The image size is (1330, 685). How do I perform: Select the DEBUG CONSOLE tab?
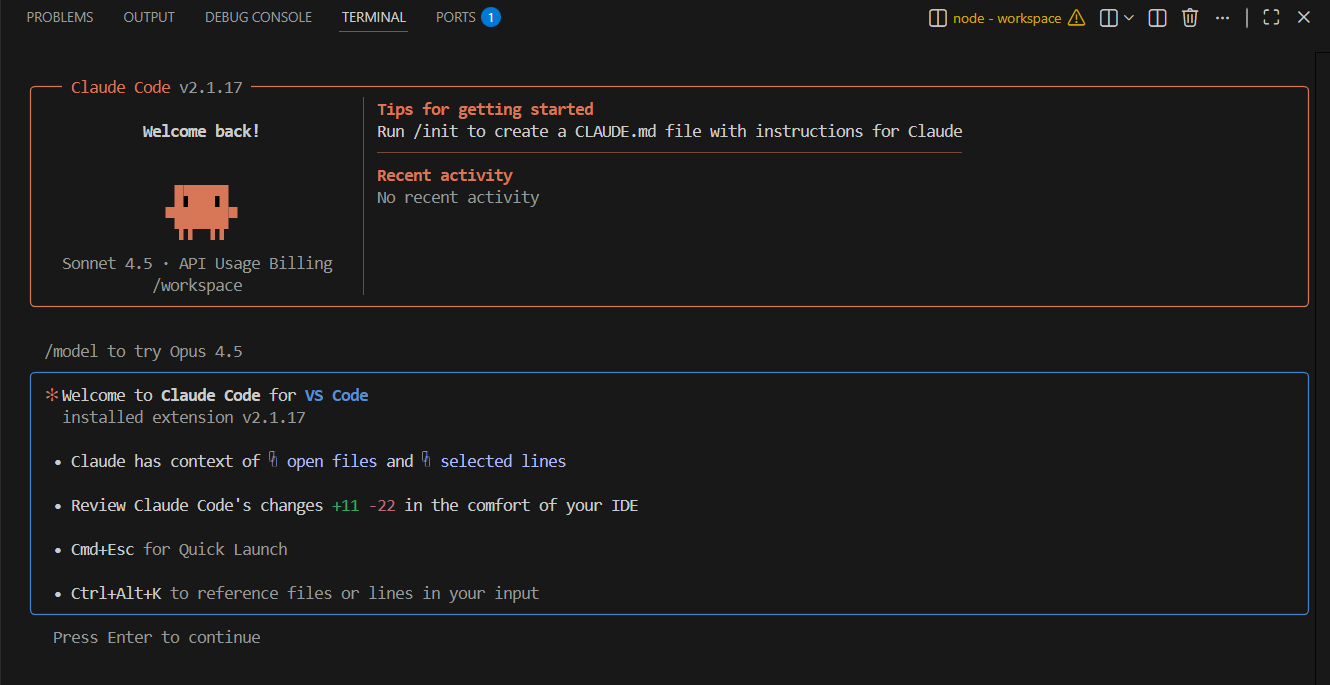(x=258, y=17)
